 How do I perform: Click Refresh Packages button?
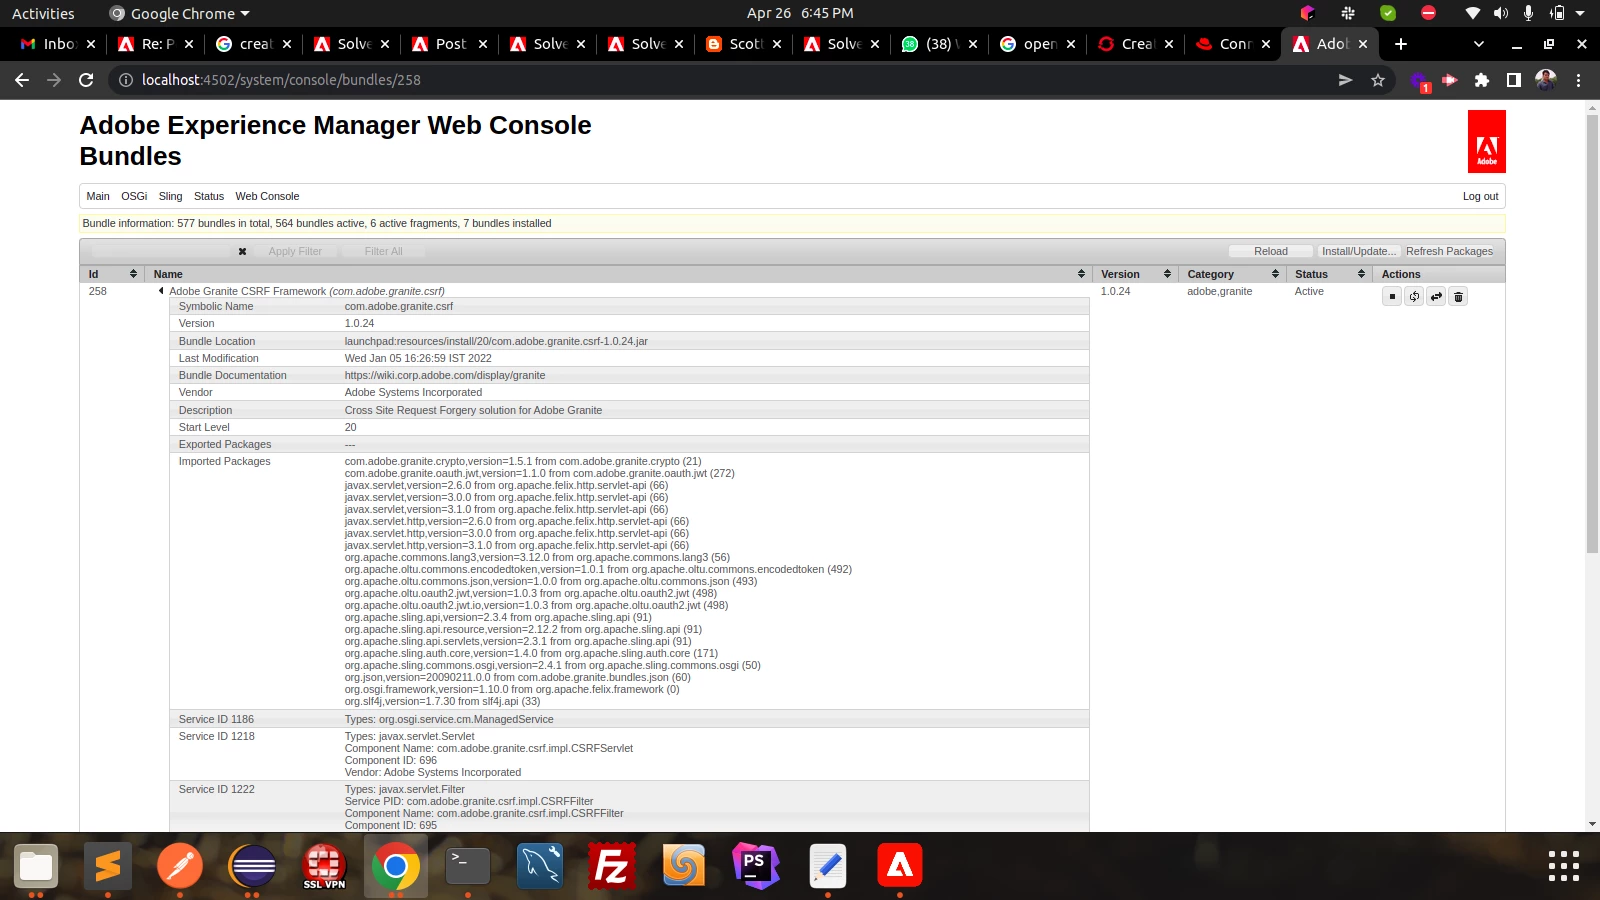coord(1449,252)
